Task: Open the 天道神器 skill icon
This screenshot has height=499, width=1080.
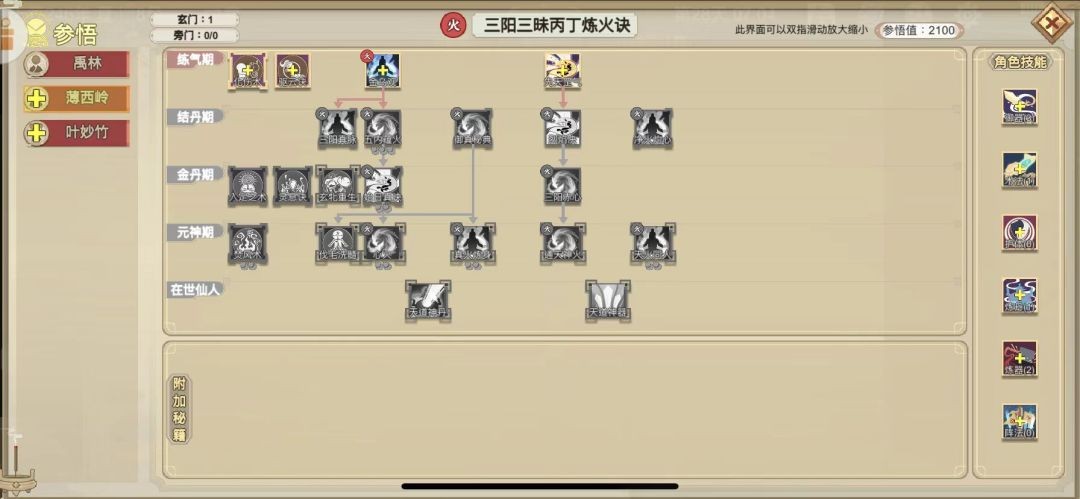Action: tap(608, 300)
